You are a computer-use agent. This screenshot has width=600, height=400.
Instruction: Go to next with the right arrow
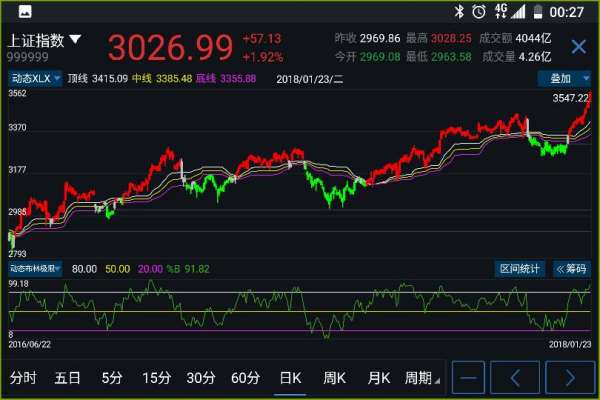569,378
